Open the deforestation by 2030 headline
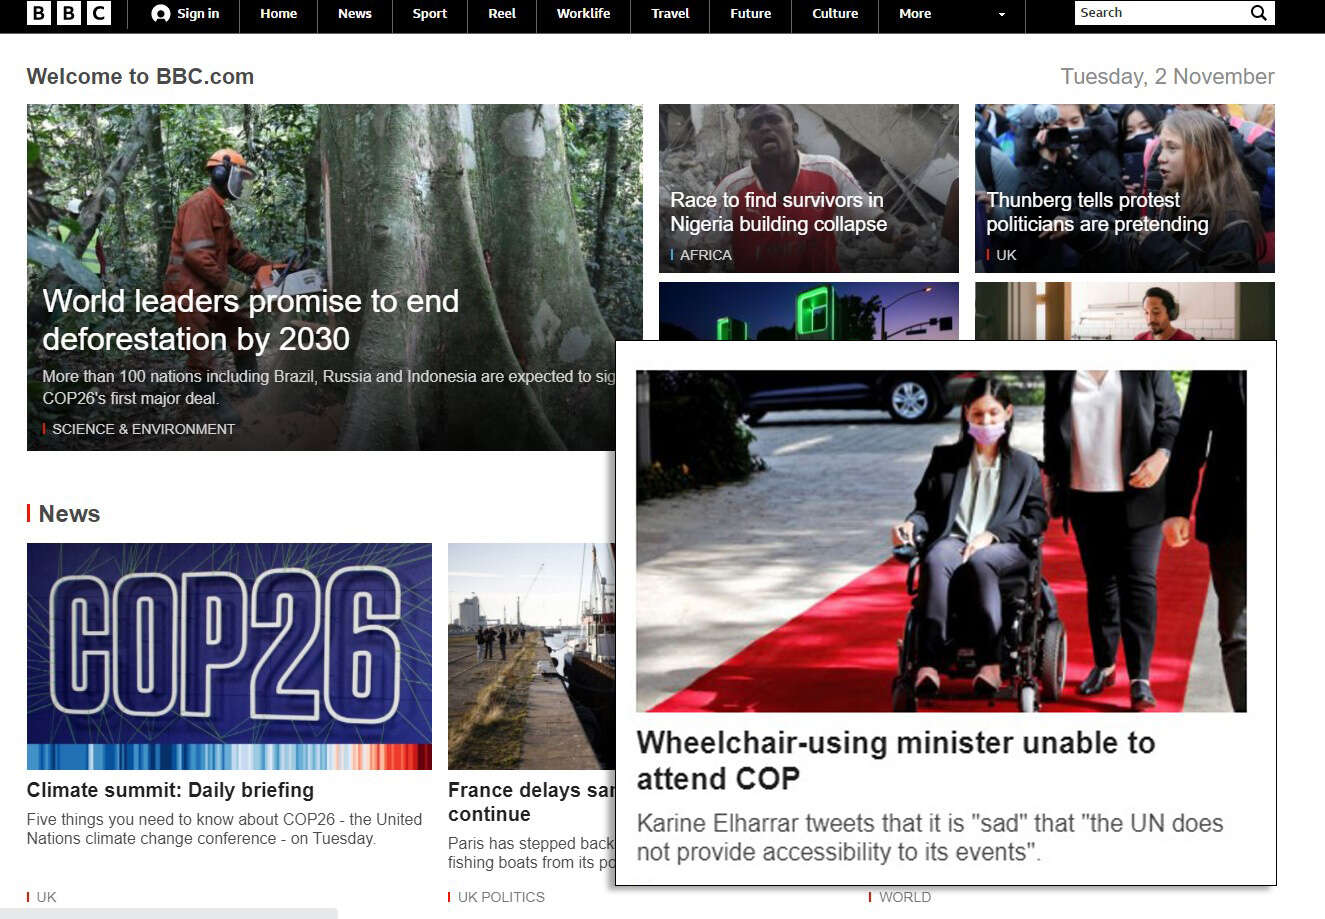The image size is (1325, 919). [250, 320]
